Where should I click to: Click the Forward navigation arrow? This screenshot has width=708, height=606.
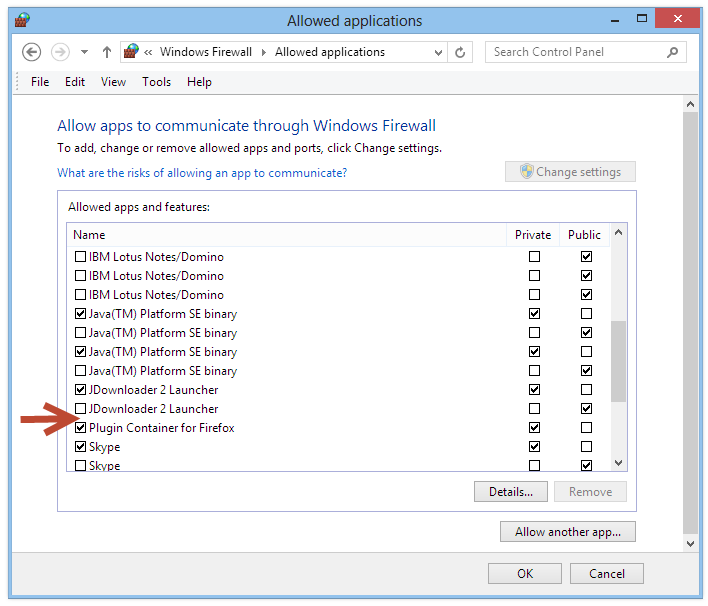(60, 52)
